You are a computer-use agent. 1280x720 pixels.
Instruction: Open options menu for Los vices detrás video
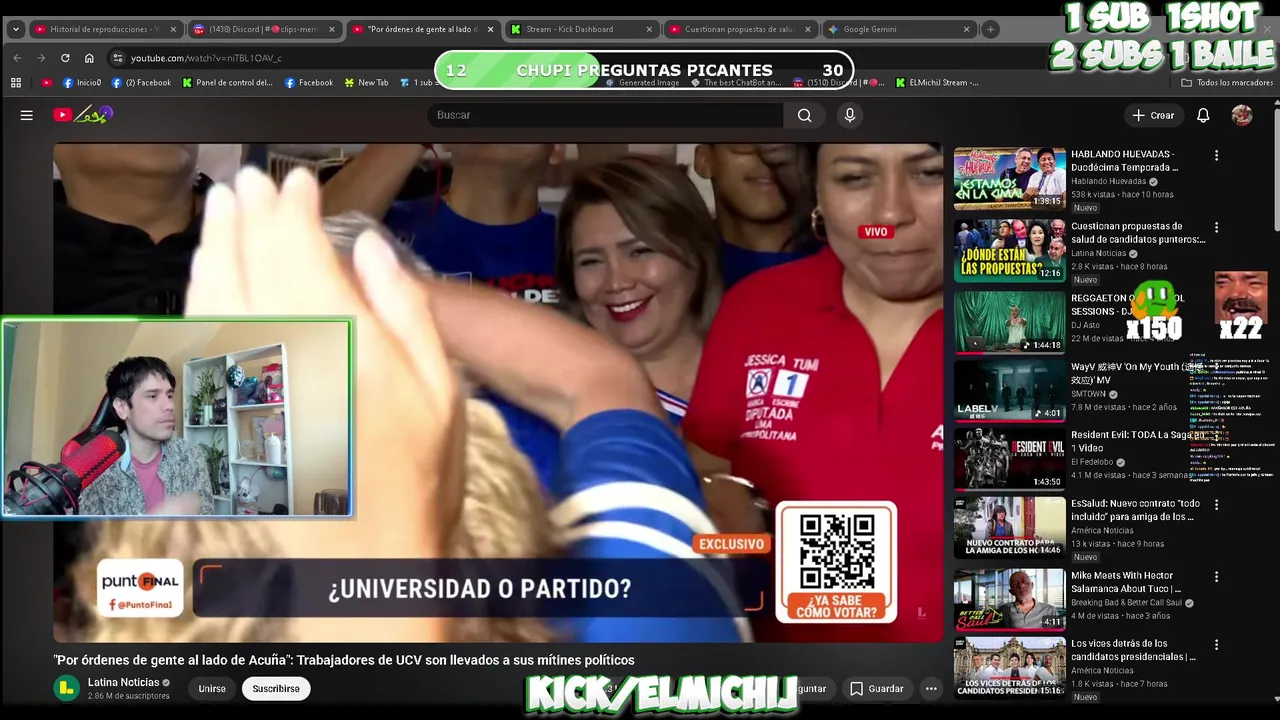coord(1216,644)
